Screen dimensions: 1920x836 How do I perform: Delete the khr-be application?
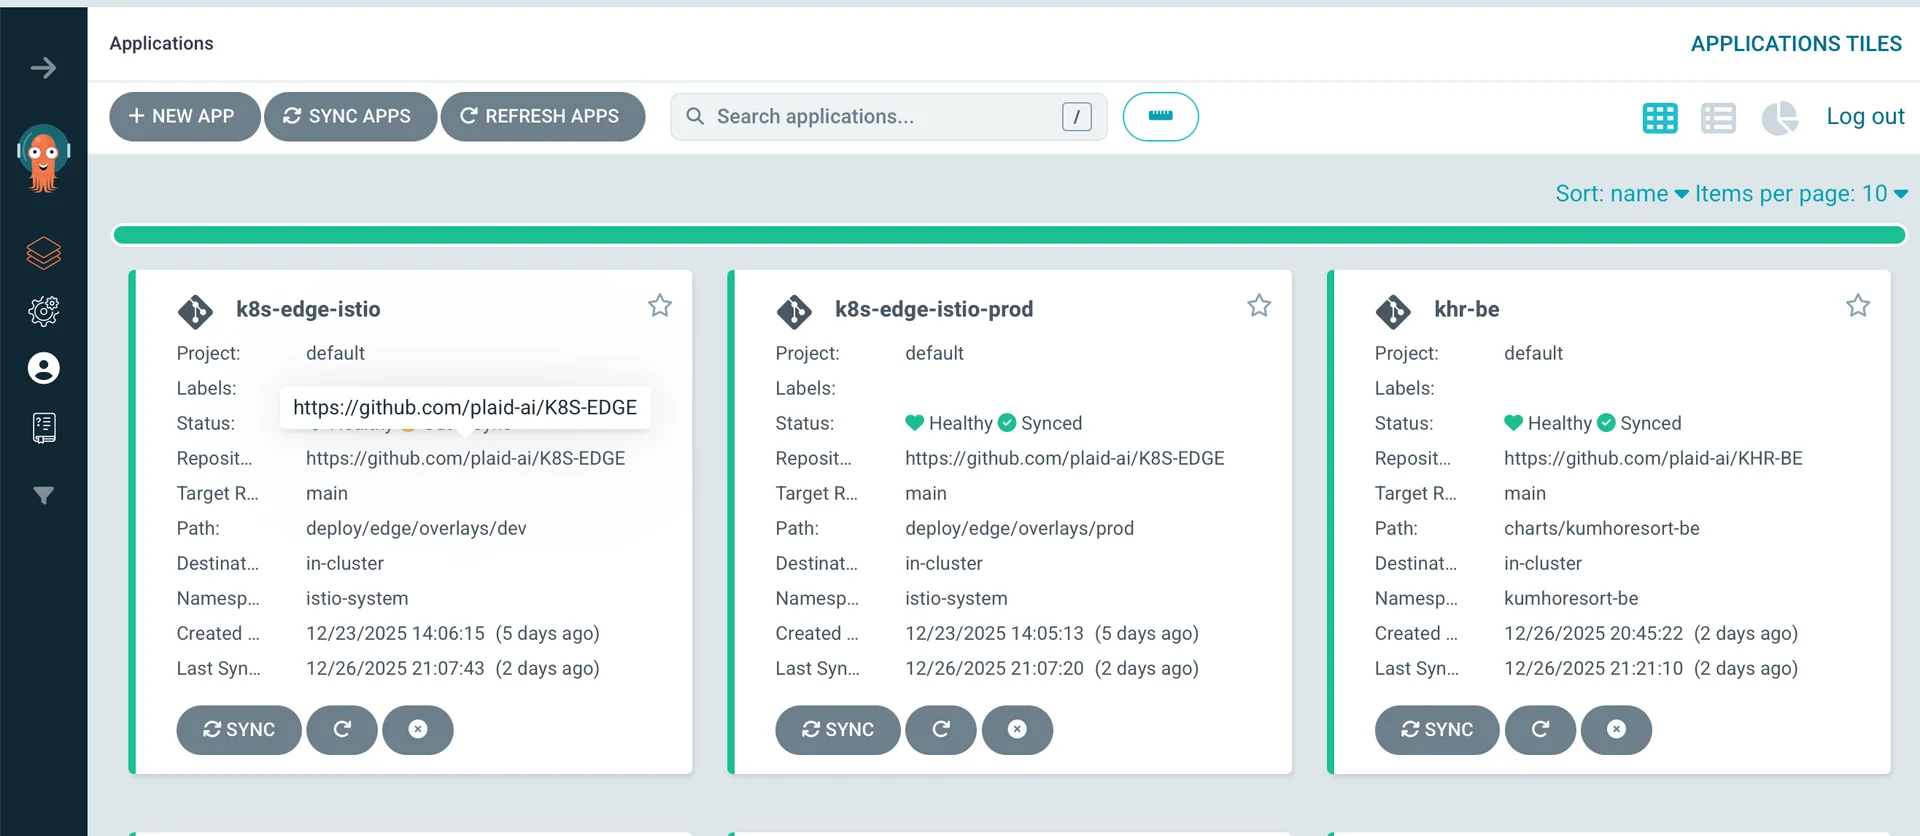(x=1616, y=730)
